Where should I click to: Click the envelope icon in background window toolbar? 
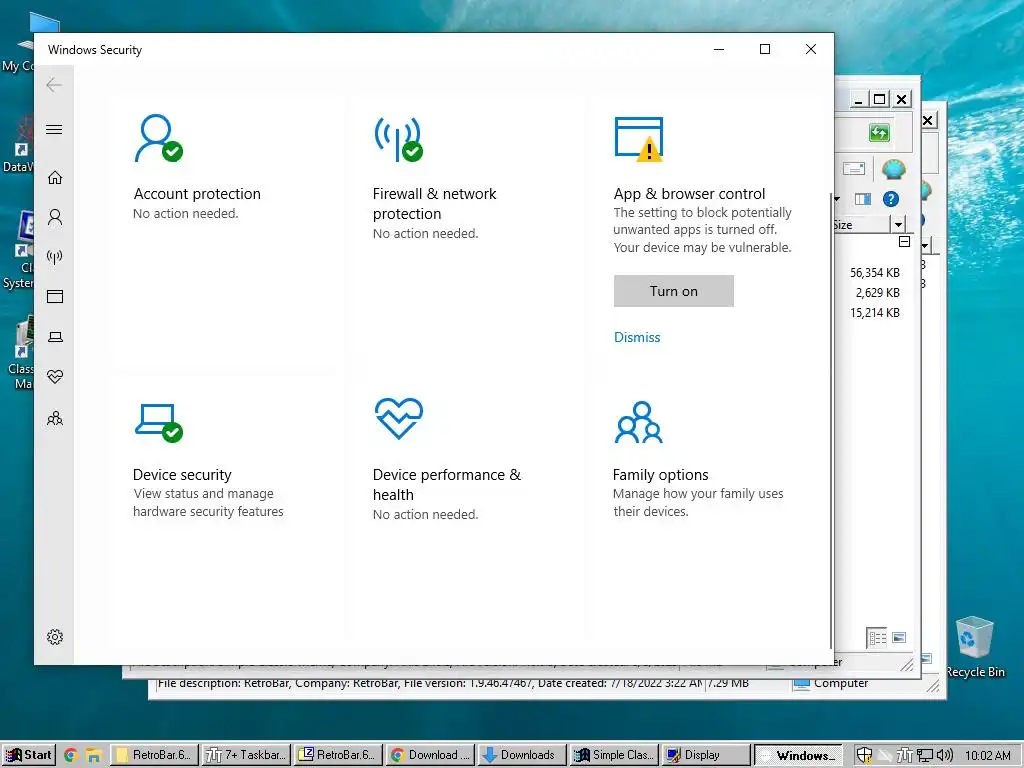(854, 169)
